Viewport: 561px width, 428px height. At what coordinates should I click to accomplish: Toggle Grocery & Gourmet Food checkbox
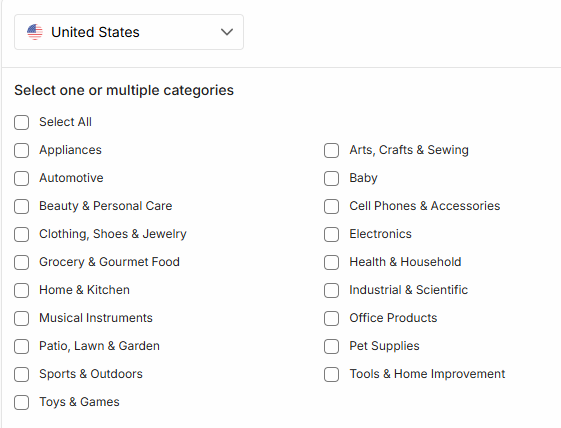pyautogui.click(x=21, y=262)
